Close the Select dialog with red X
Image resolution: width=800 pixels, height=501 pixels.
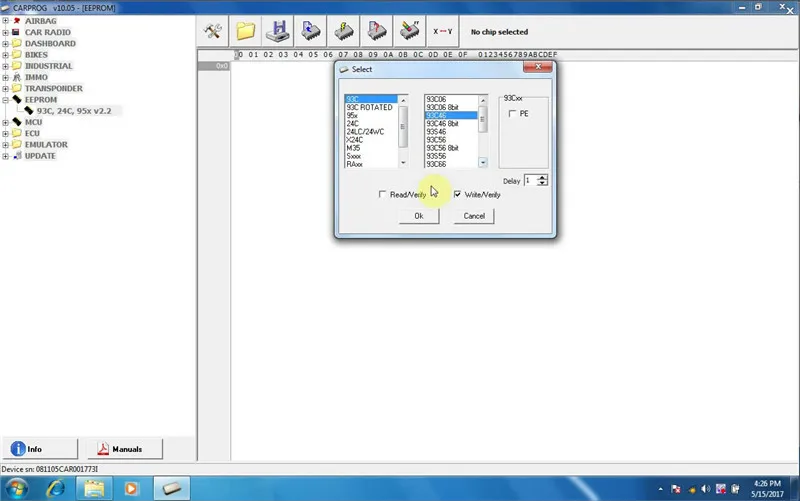point(537,67)
